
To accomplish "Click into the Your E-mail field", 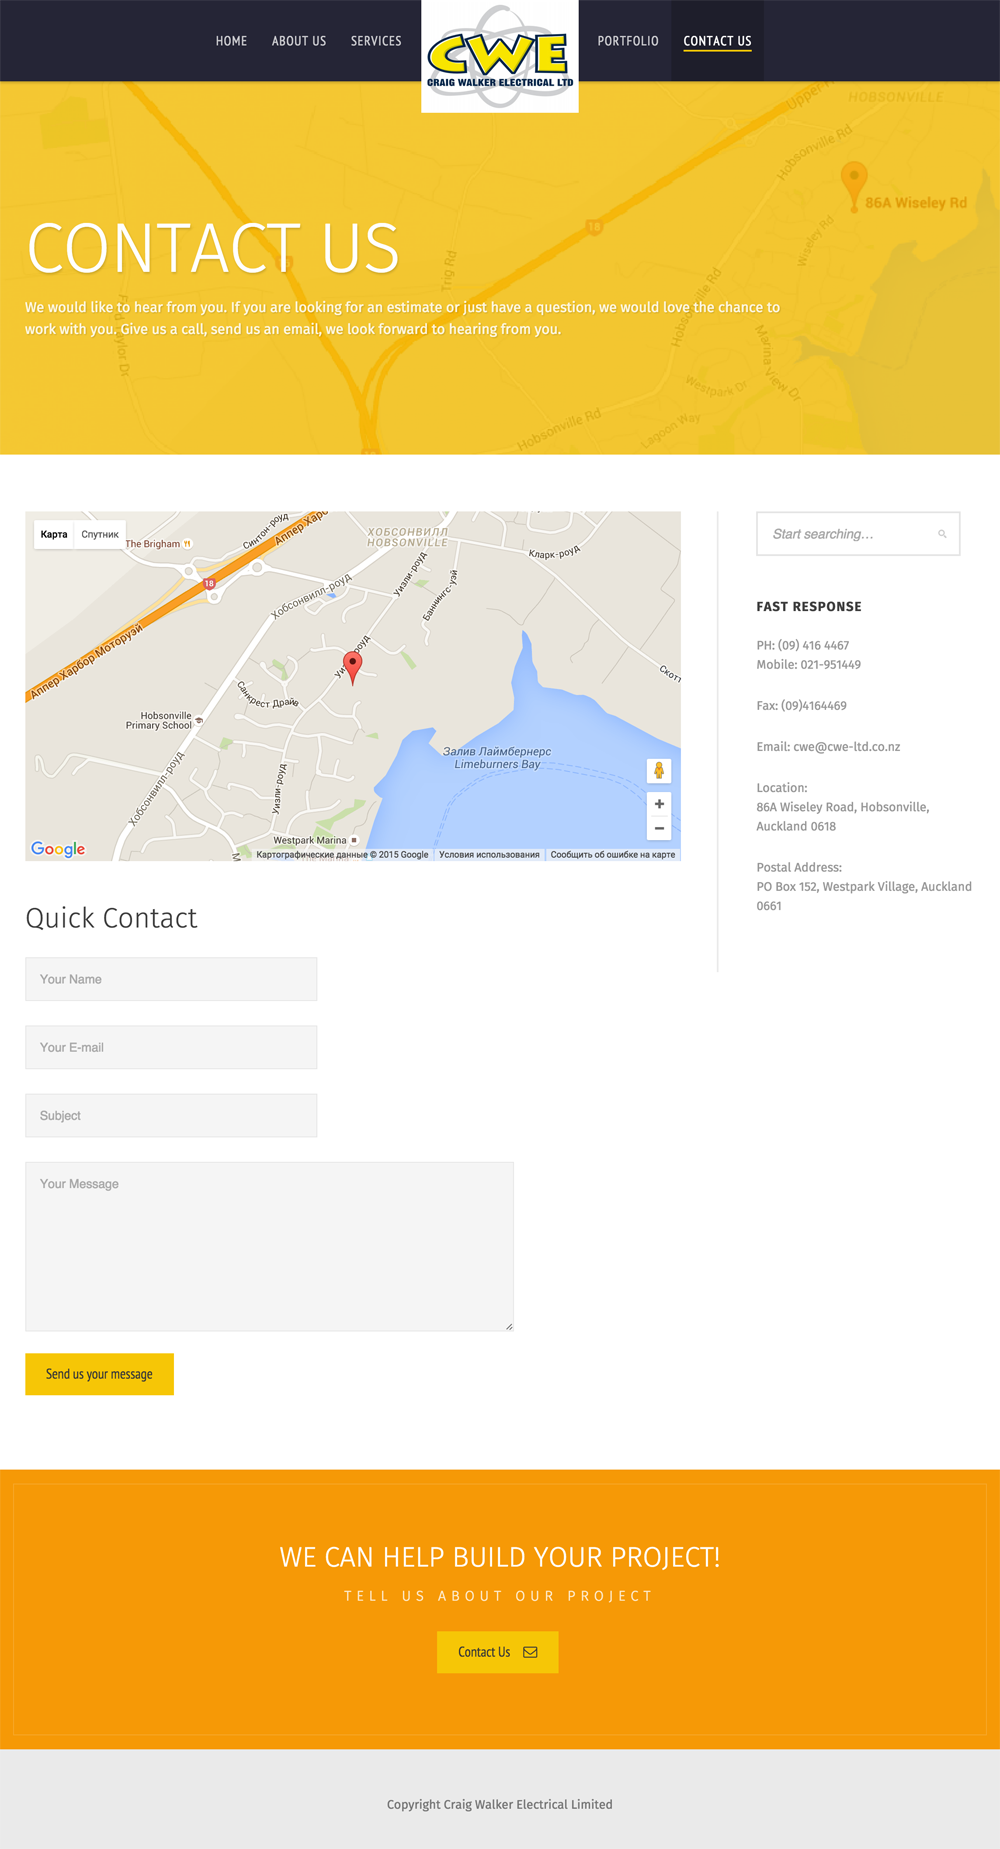I will (171, 1047).
